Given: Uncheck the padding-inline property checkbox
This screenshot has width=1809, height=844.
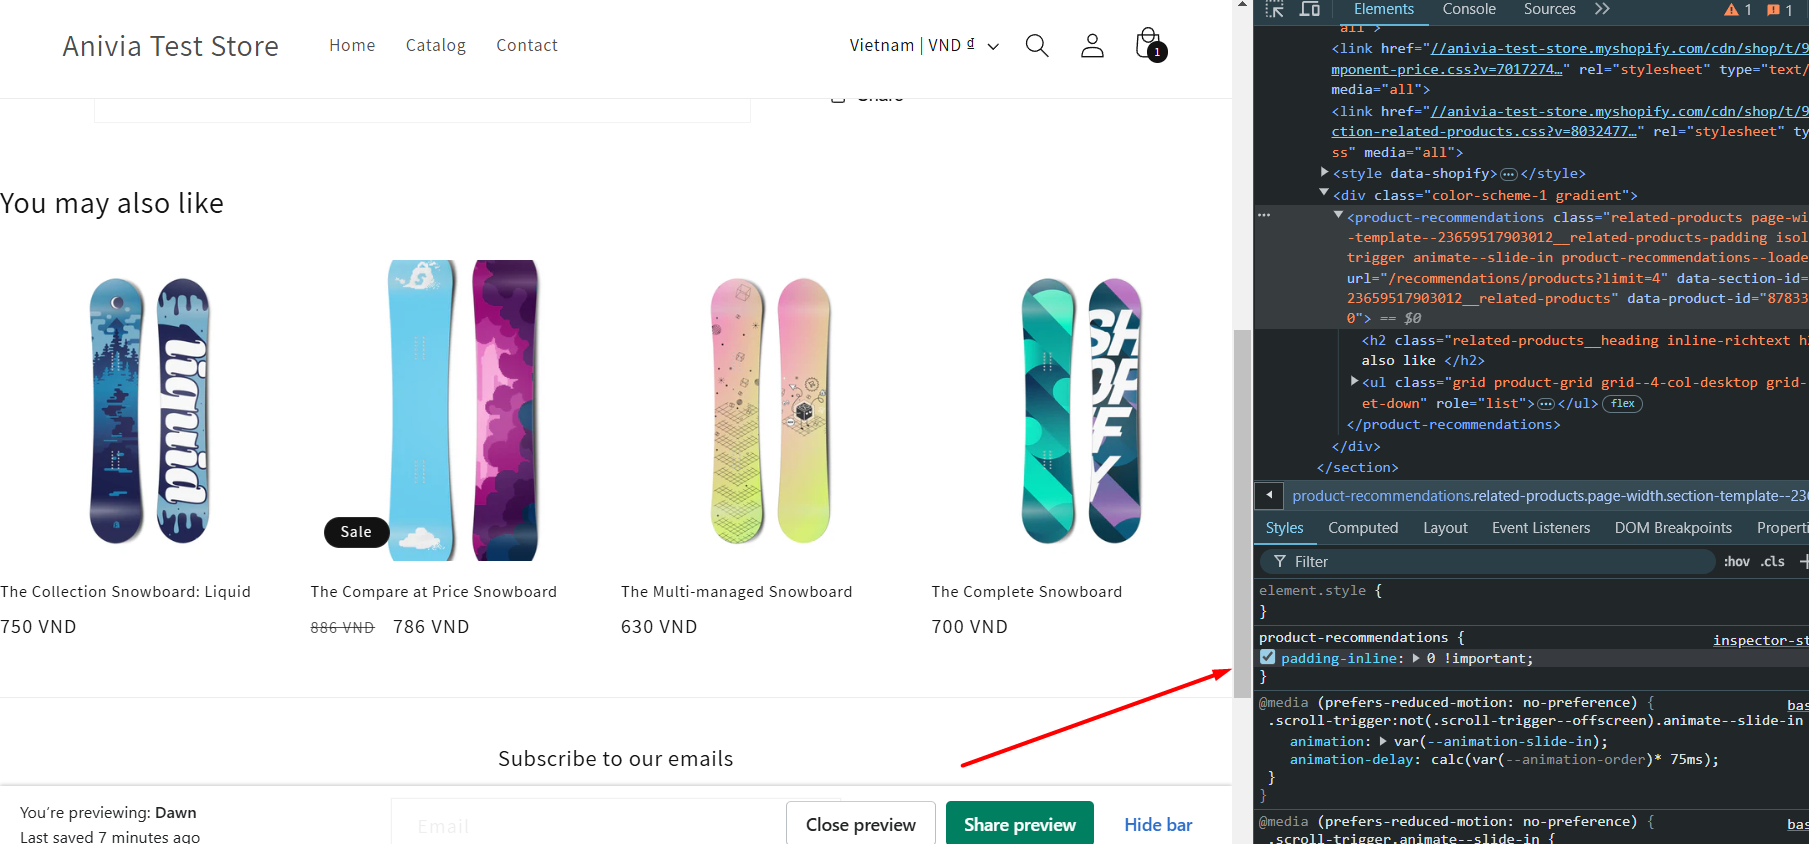Looking at the screenshot, I should pos(1268,658).
